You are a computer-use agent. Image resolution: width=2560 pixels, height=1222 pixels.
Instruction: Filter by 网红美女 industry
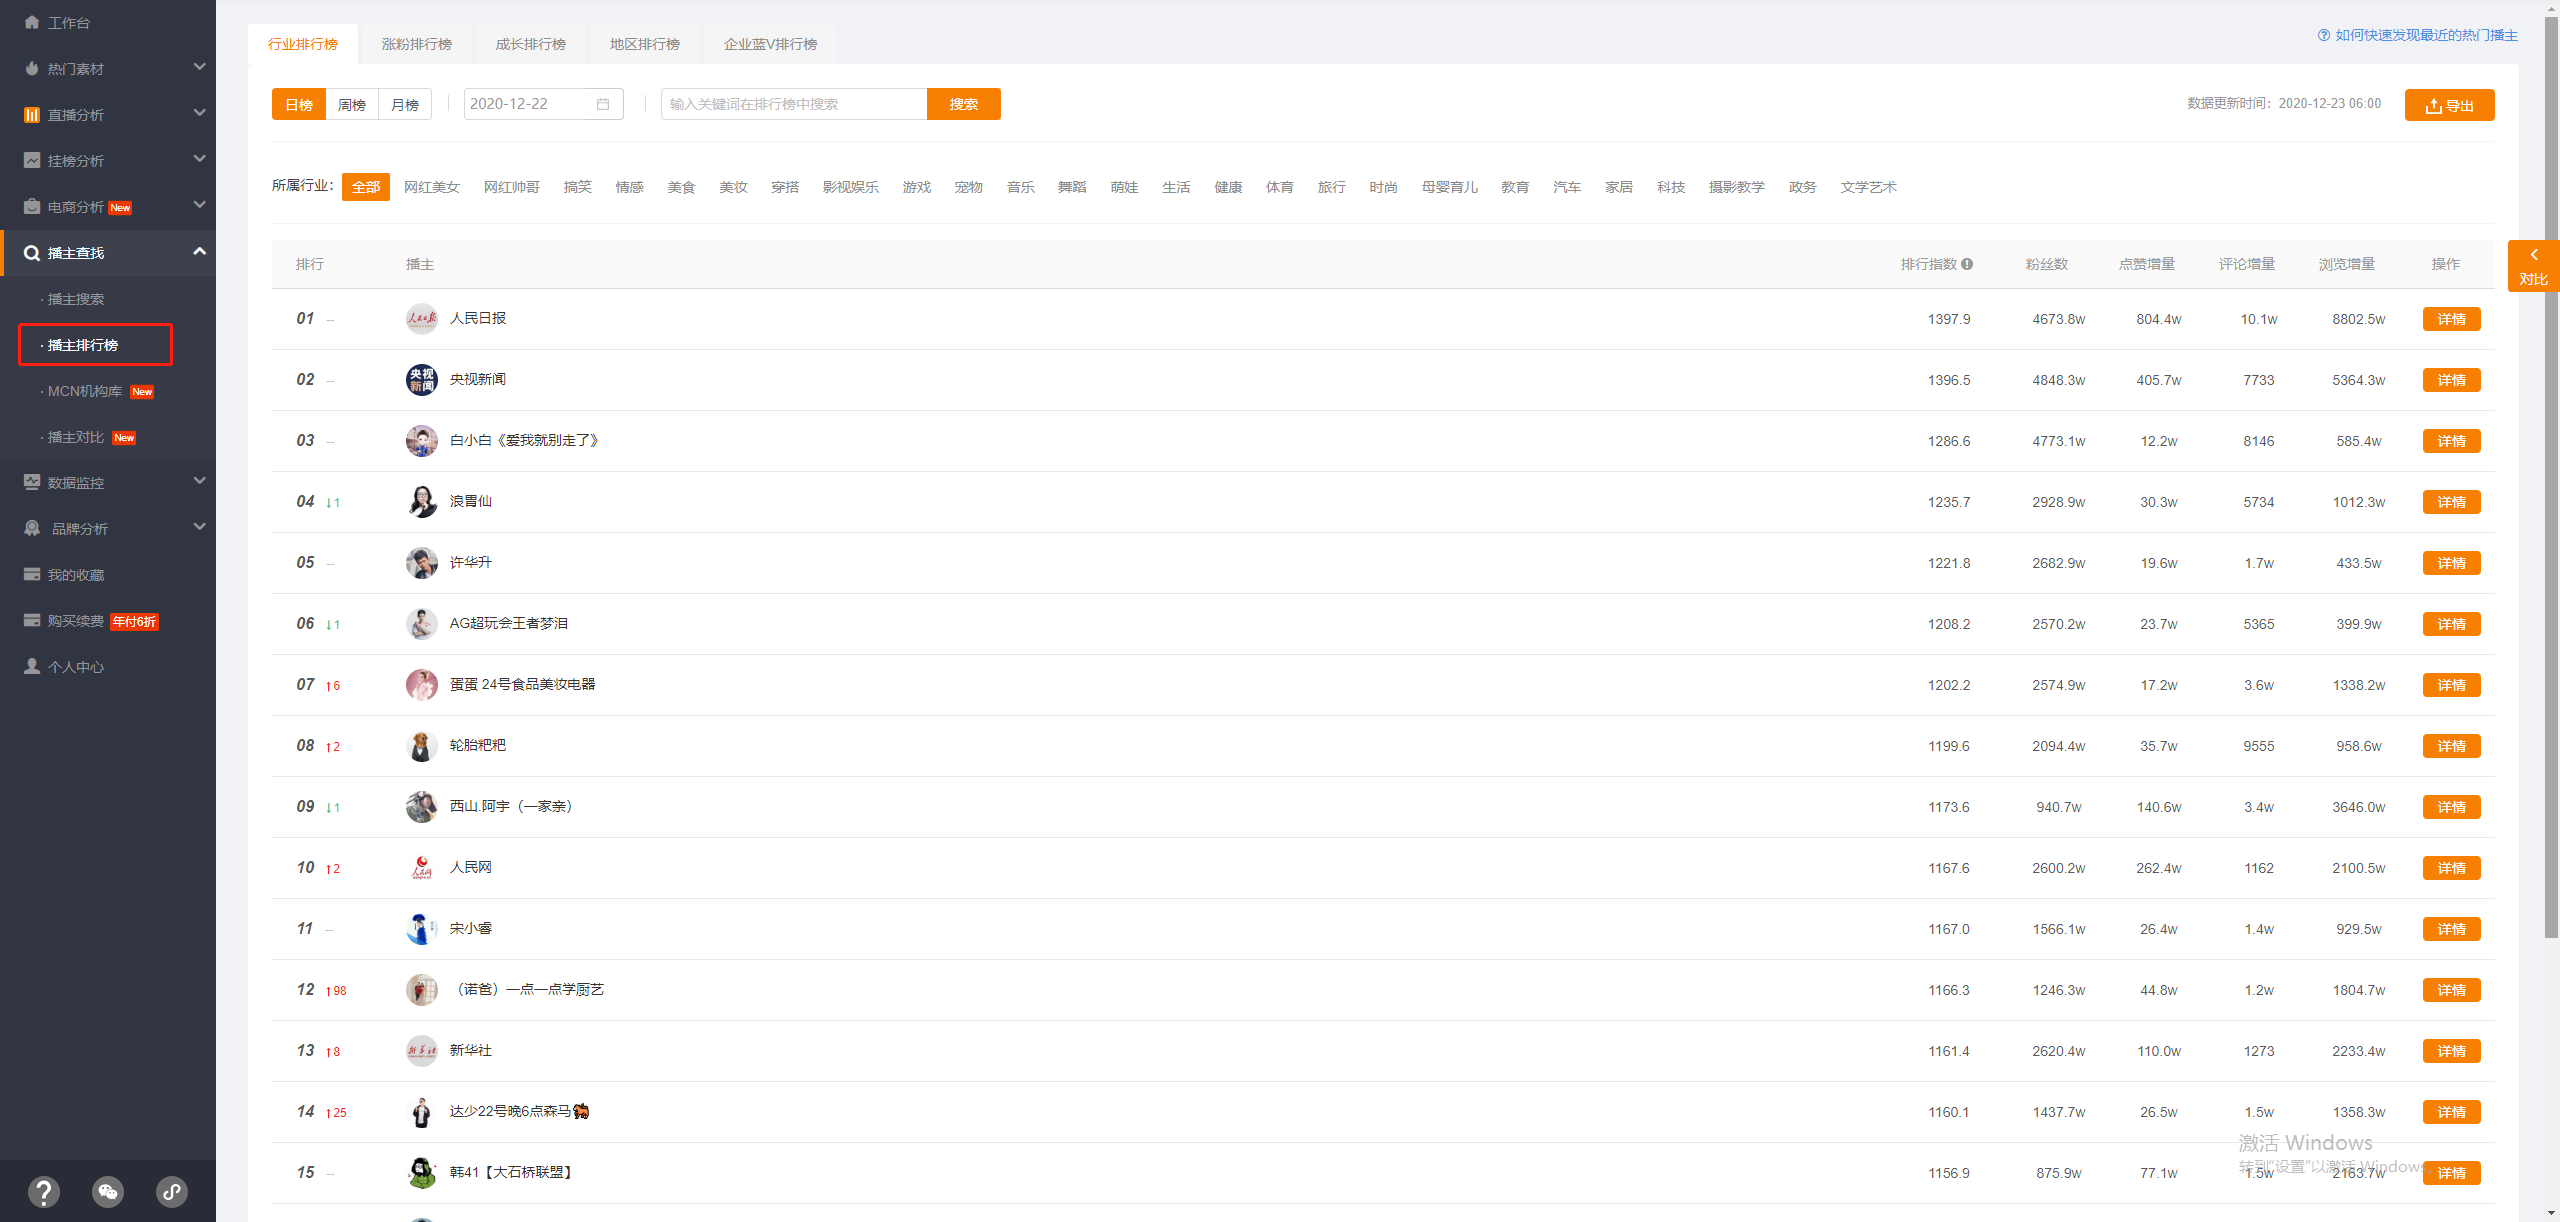(432, 187)
